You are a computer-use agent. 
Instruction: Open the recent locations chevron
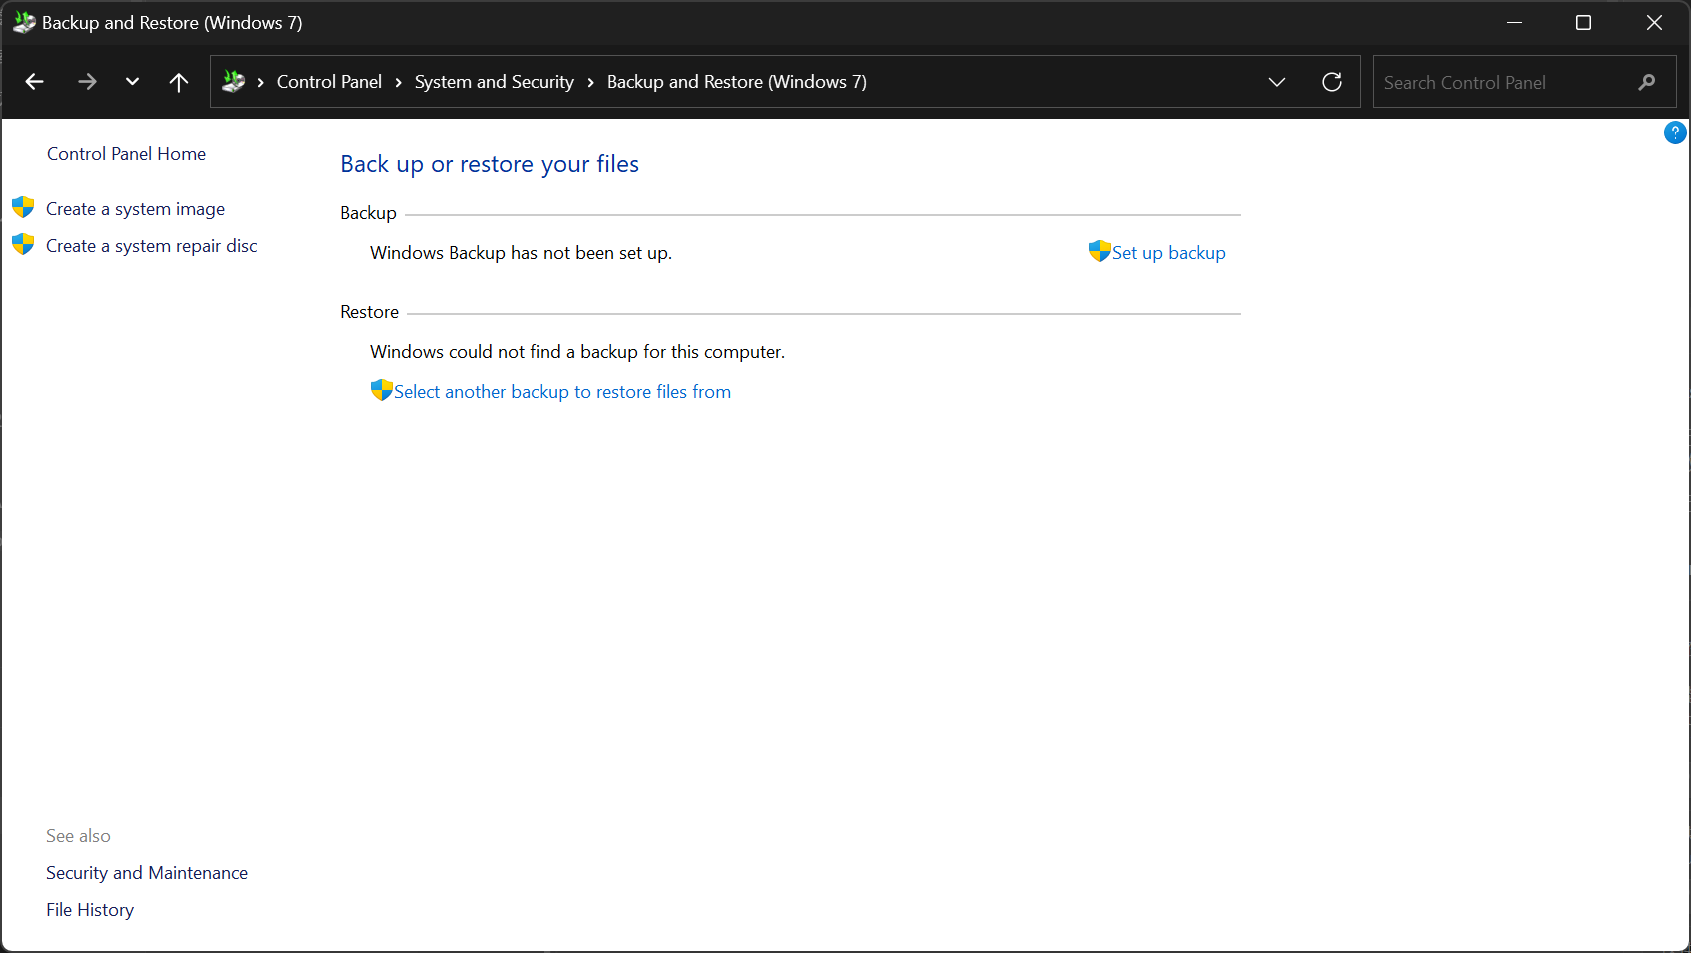[131, 81]
